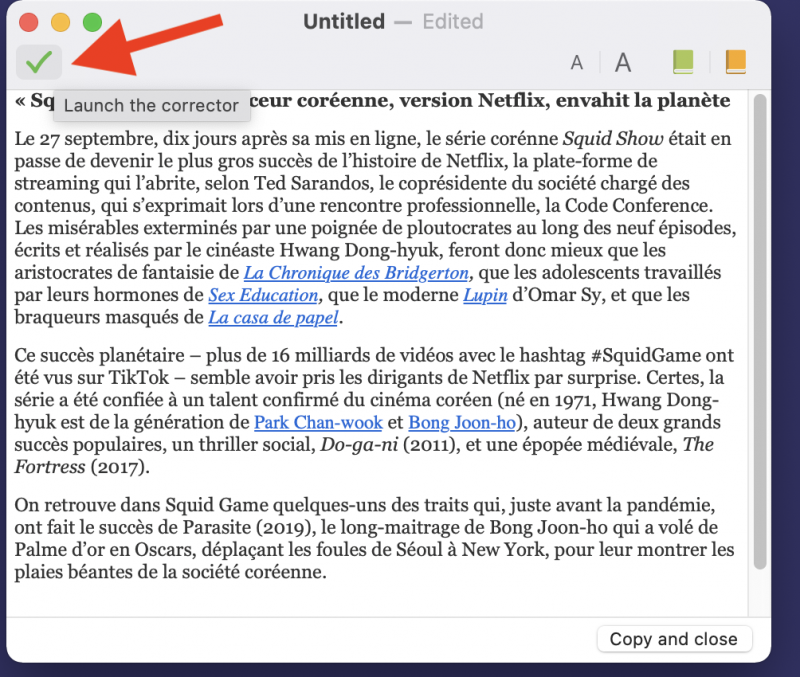
Task: Click the Untitled window title
Action: coord(344,21)
